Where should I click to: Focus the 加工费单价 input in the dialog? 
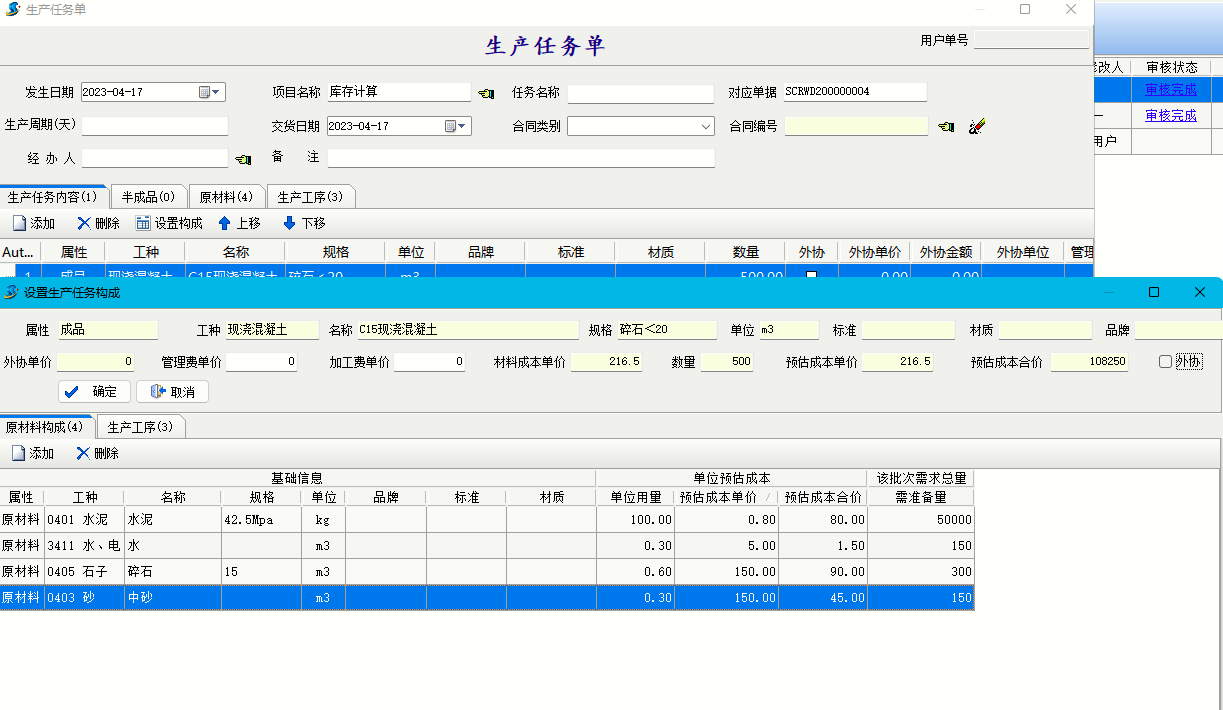(429, 362)
